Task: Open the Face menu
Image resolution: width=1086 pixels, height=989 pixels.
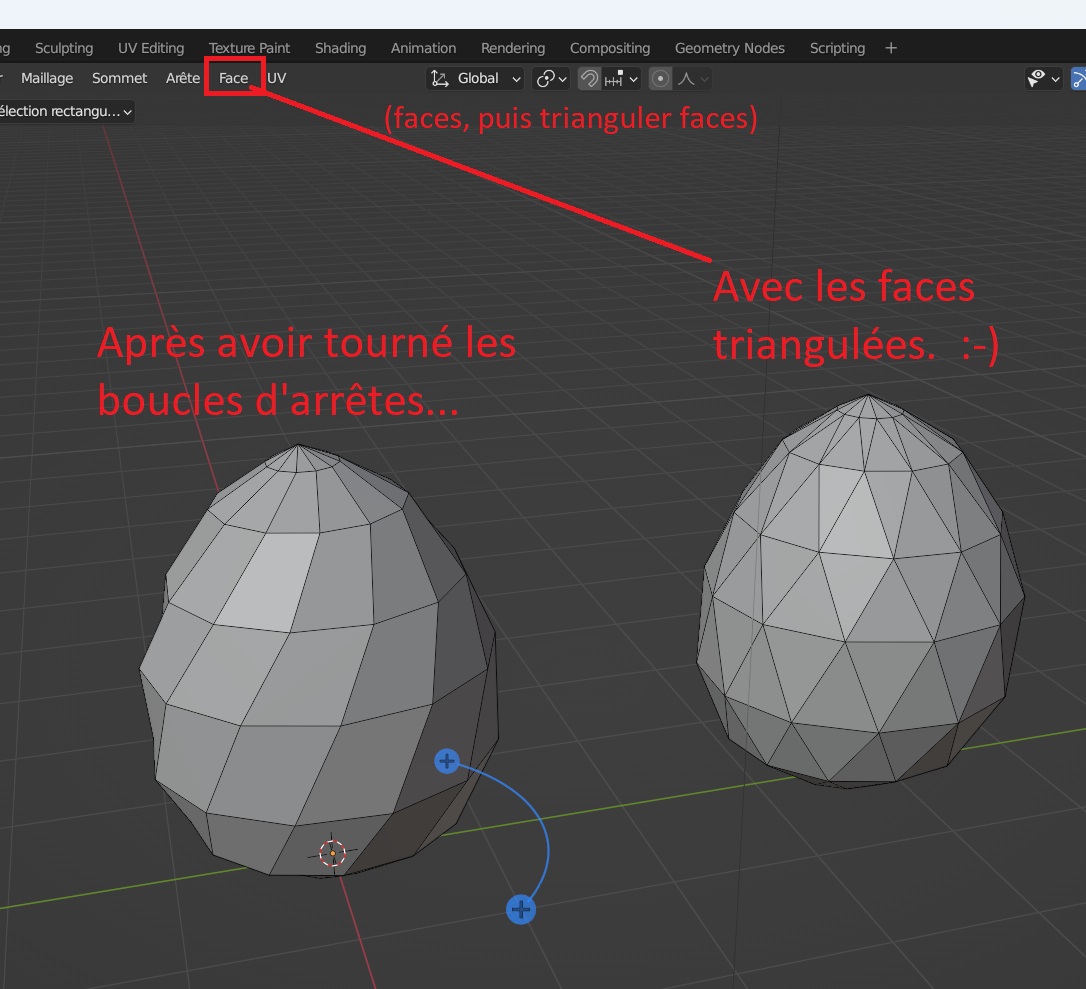Action: click(233, 78)
